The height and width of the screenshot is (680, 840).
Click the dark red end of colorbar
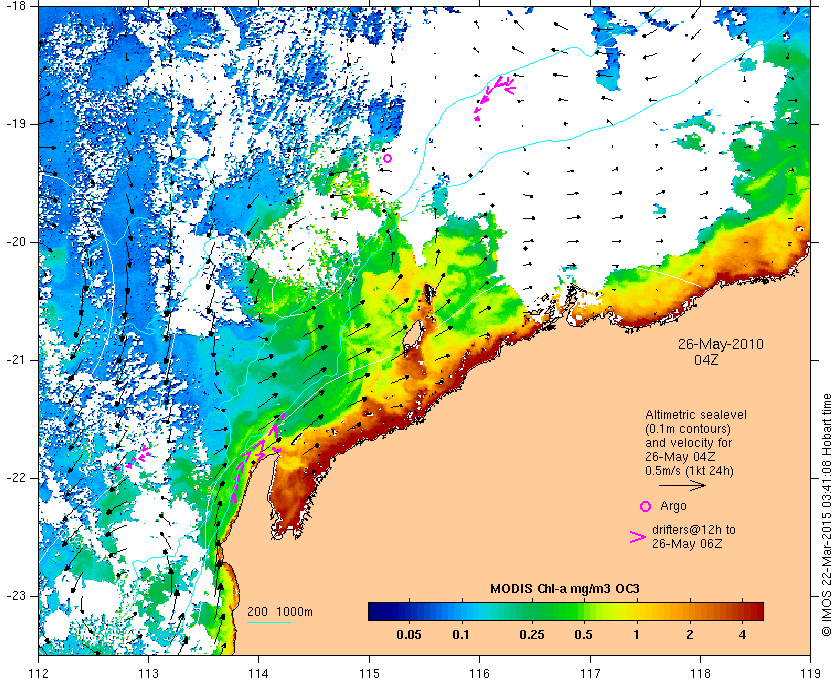coord(756,611)
